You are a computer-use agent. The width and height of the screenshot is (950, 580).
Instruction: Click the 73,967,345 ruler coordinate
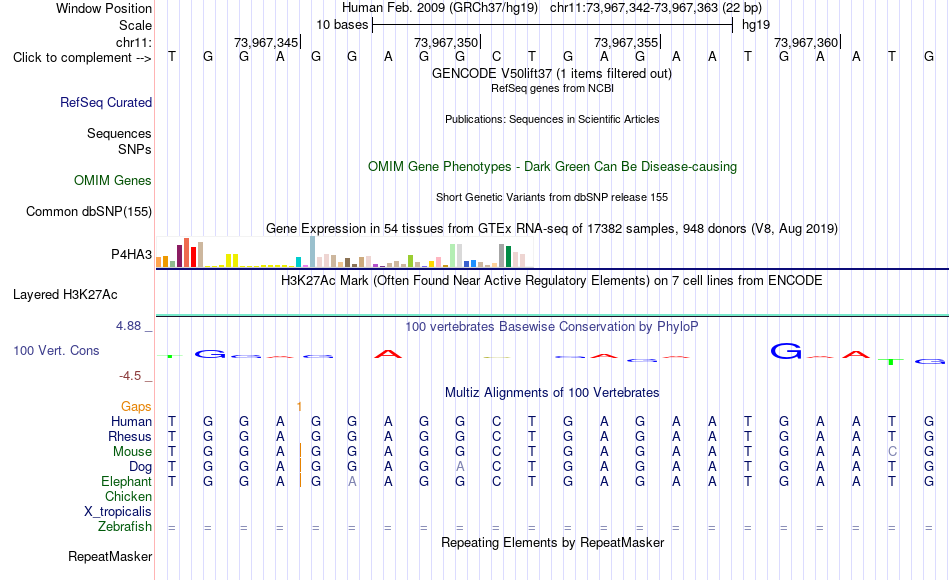(x=266, y=42)
